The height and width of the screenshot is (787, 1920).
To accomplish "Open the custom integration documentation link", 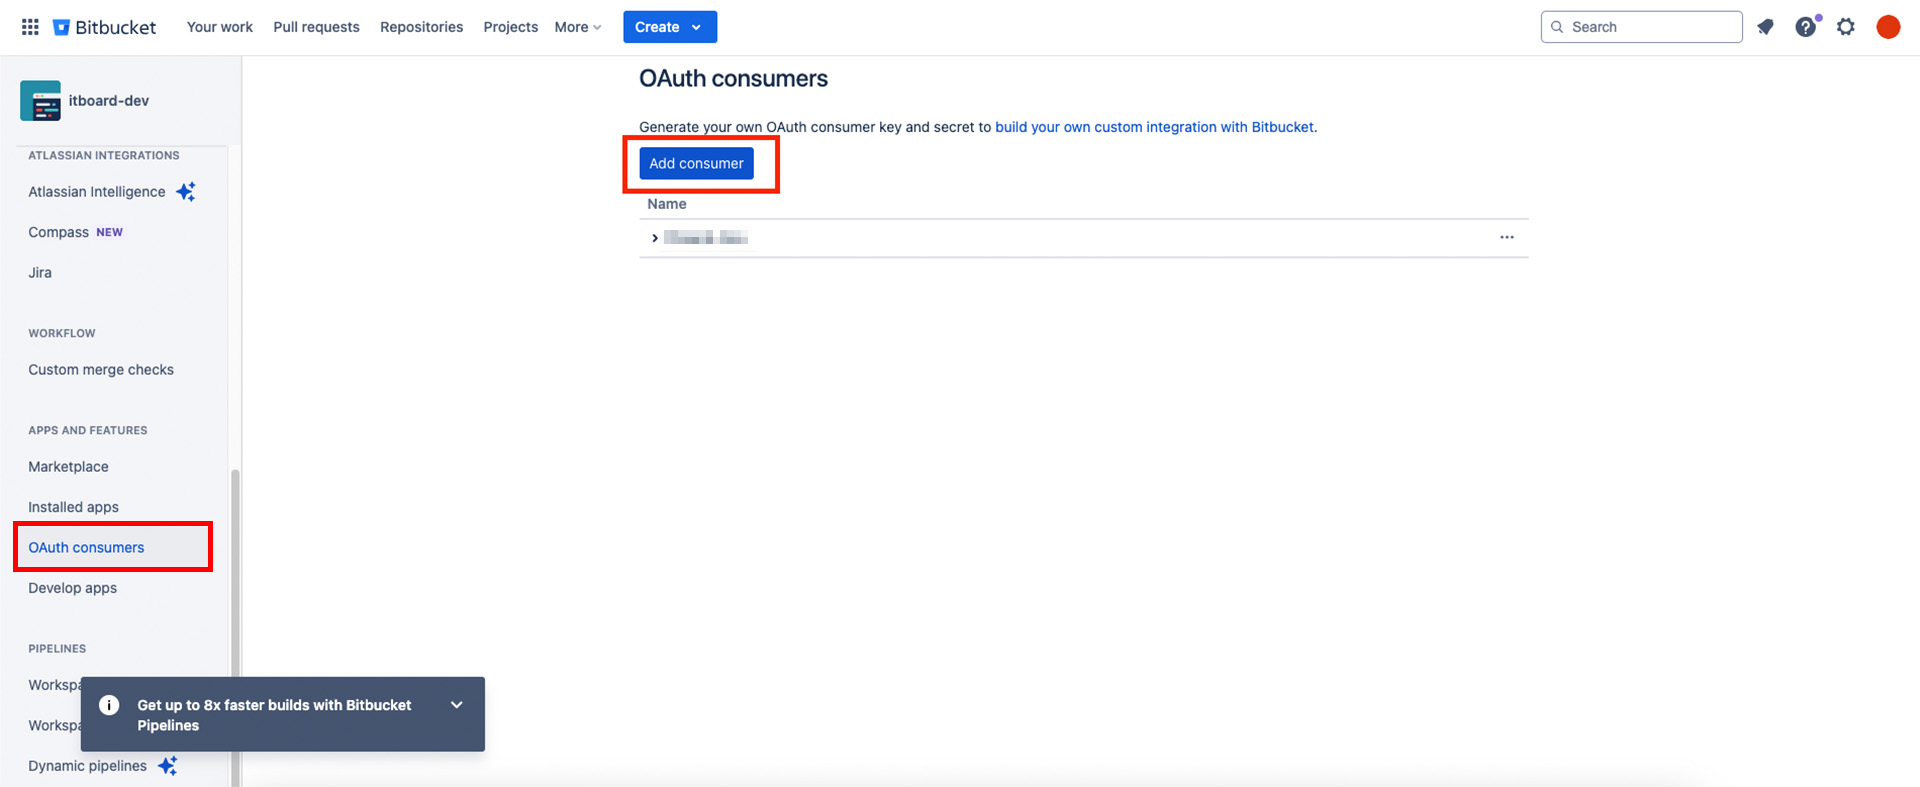I will point(1154,127).
